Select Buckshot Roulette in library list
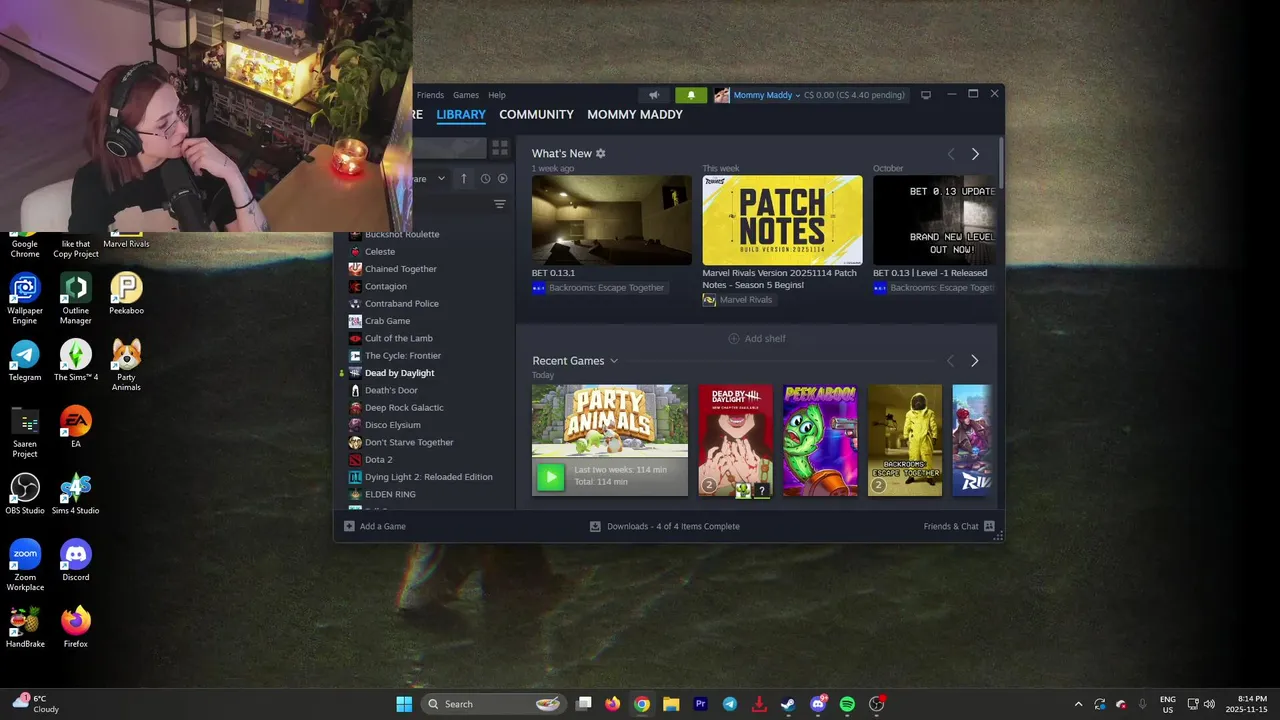The width and height of the screenshot is (1280, 720). click(402, 234)
